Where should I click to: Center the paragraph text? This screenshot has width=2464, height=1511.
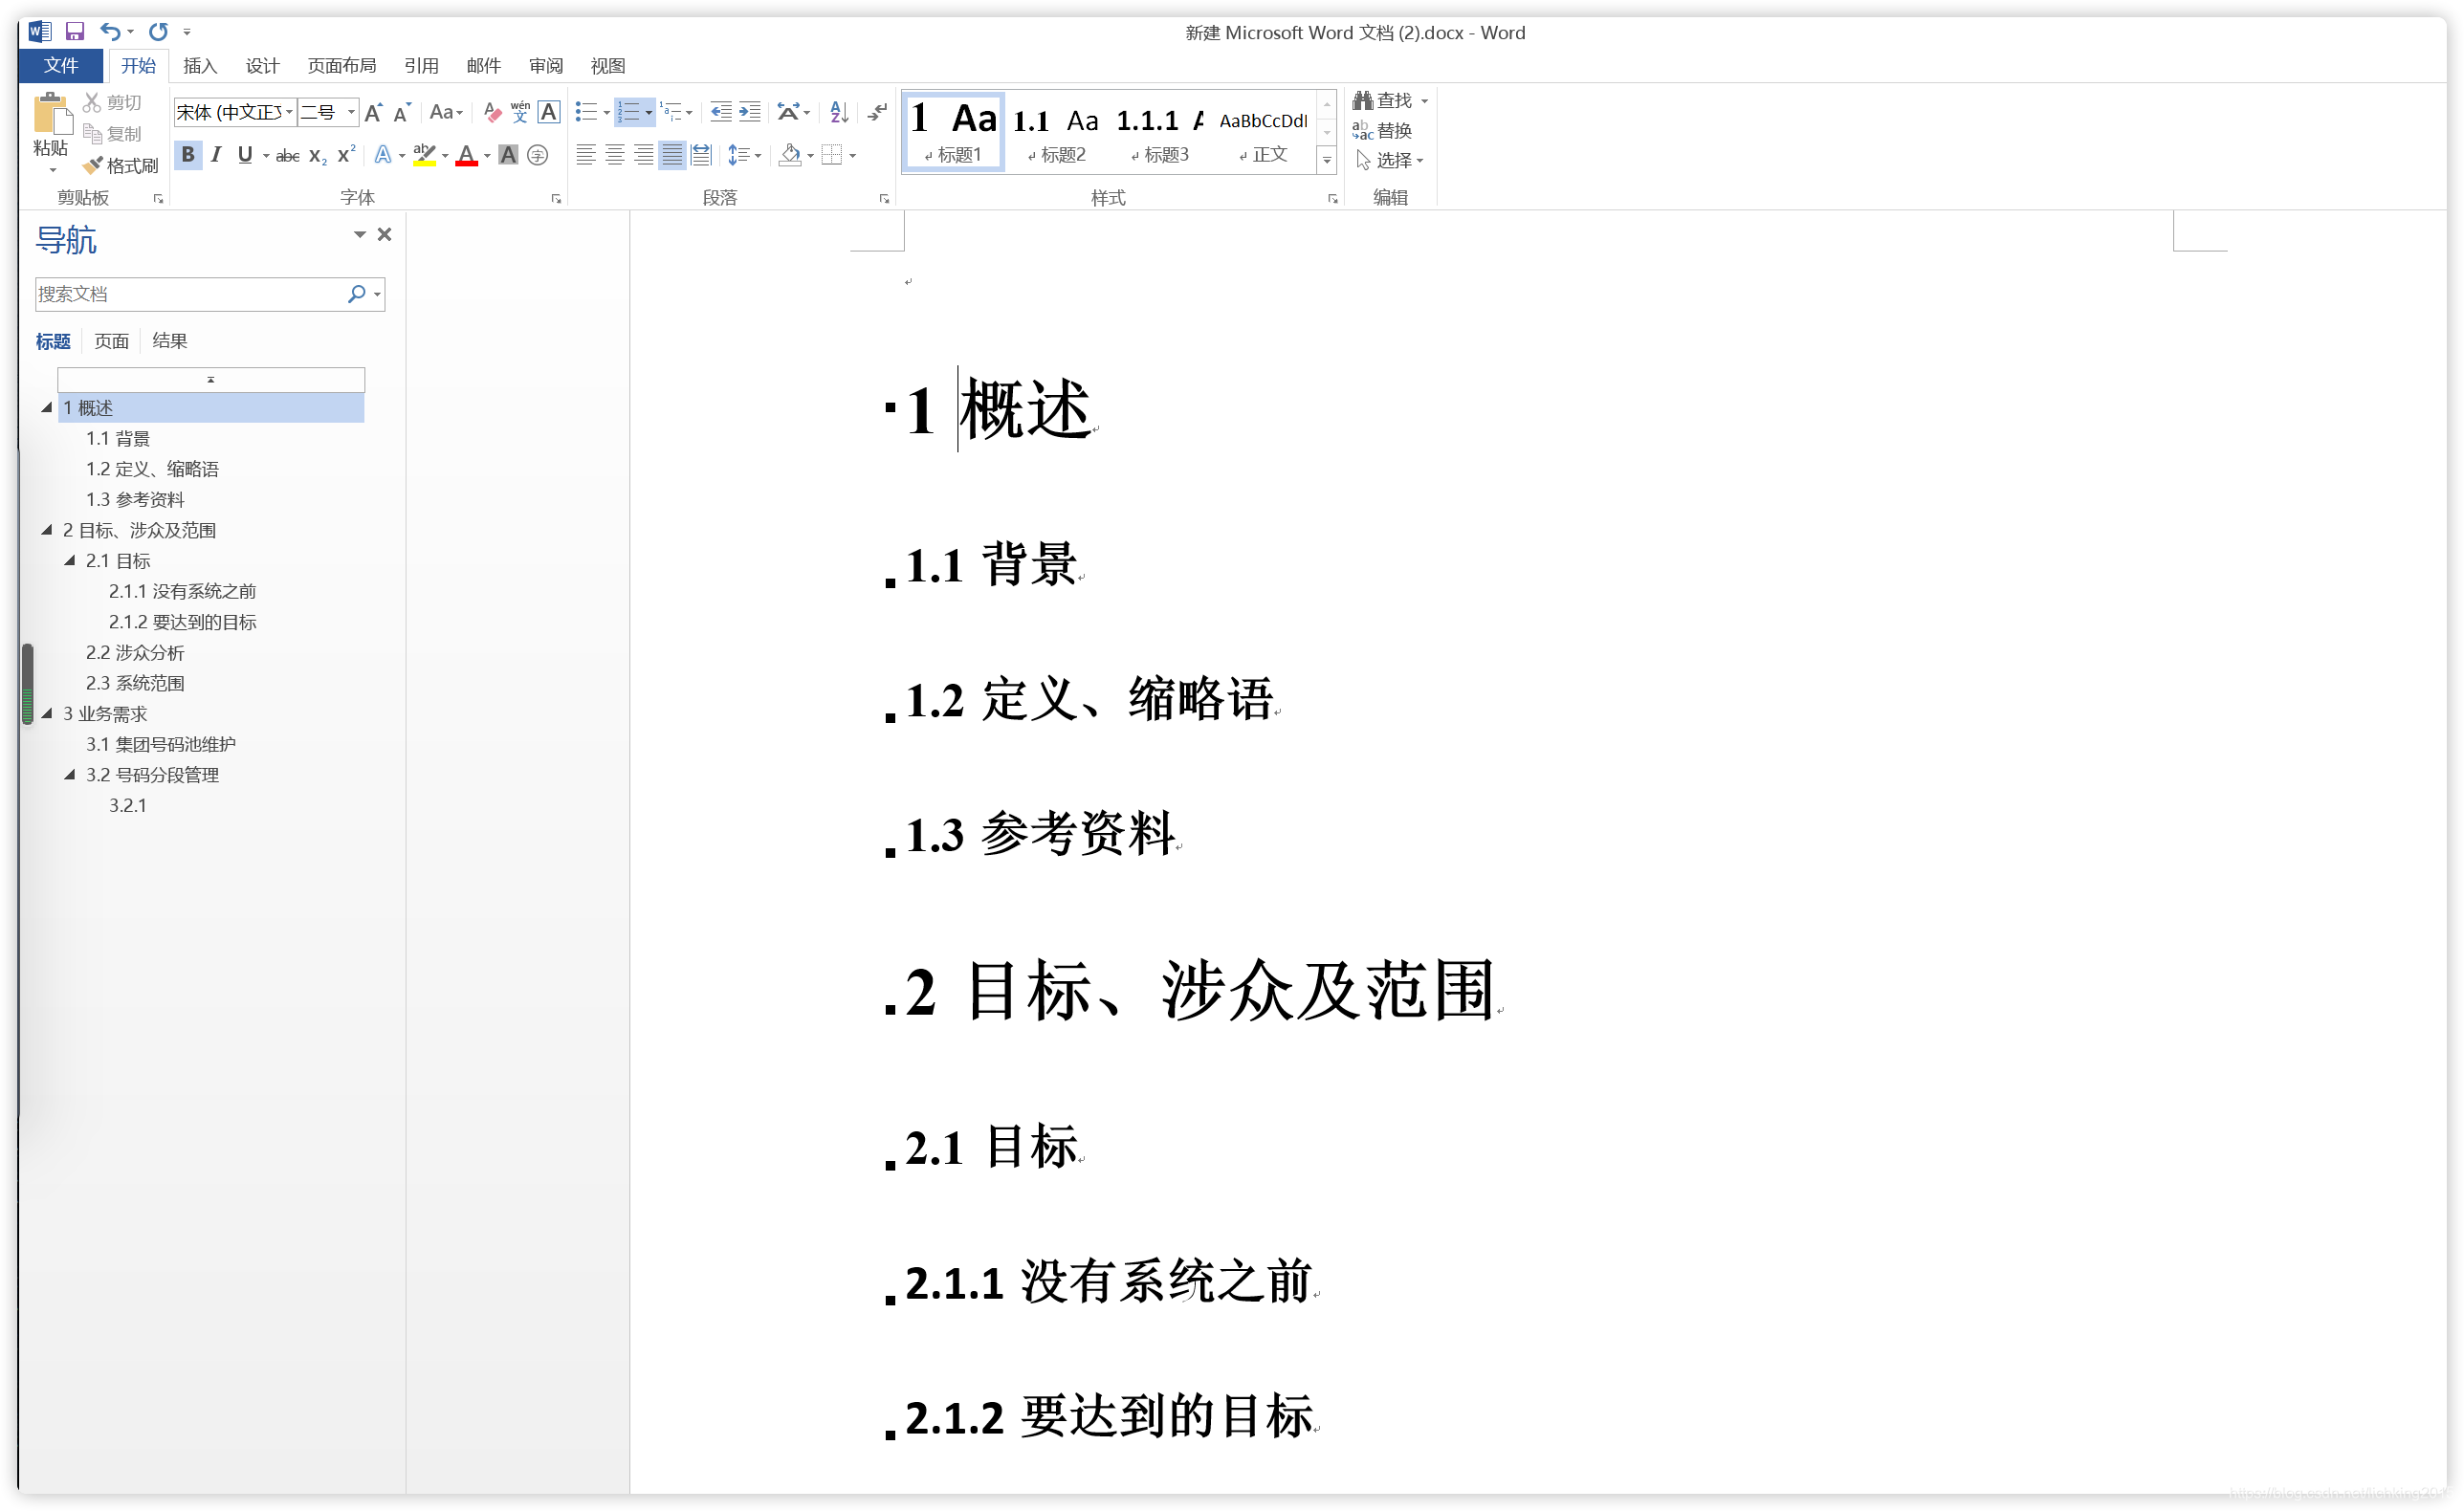click(x=615, y=155)
